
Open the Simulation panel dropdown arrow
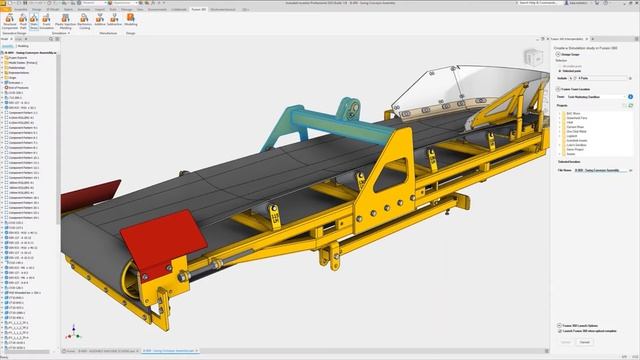[x=69, y=33]
